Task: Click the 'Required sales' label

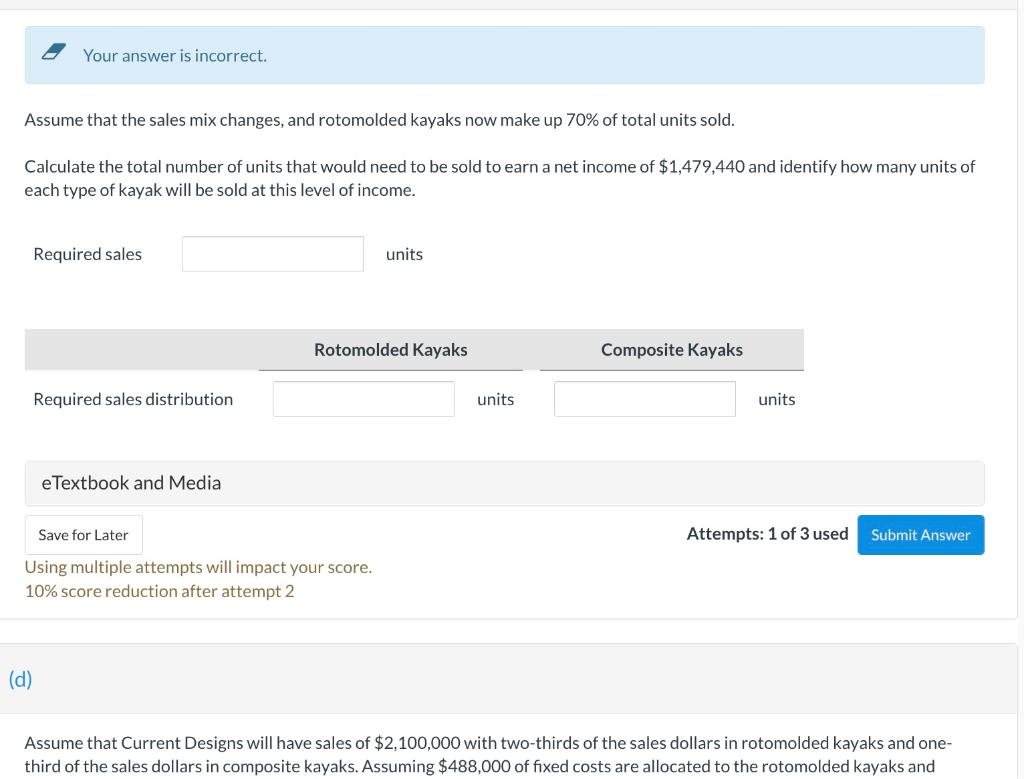Action: point(88,254)
